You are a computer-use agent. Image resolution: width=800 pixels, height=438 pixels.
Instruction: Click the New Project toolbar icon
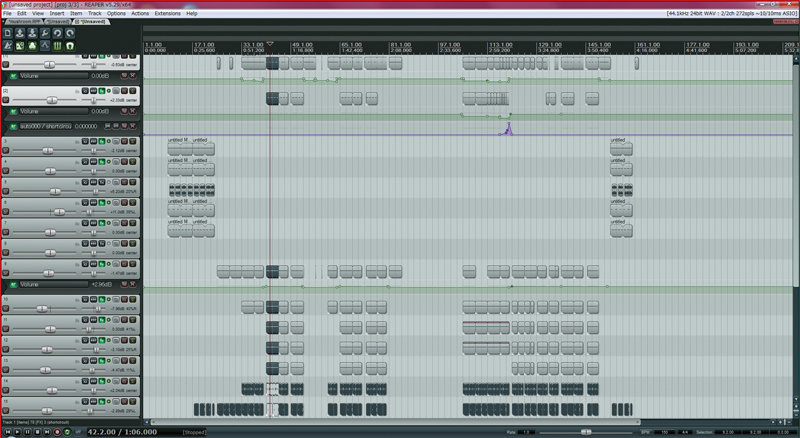(x=7, y=33)
